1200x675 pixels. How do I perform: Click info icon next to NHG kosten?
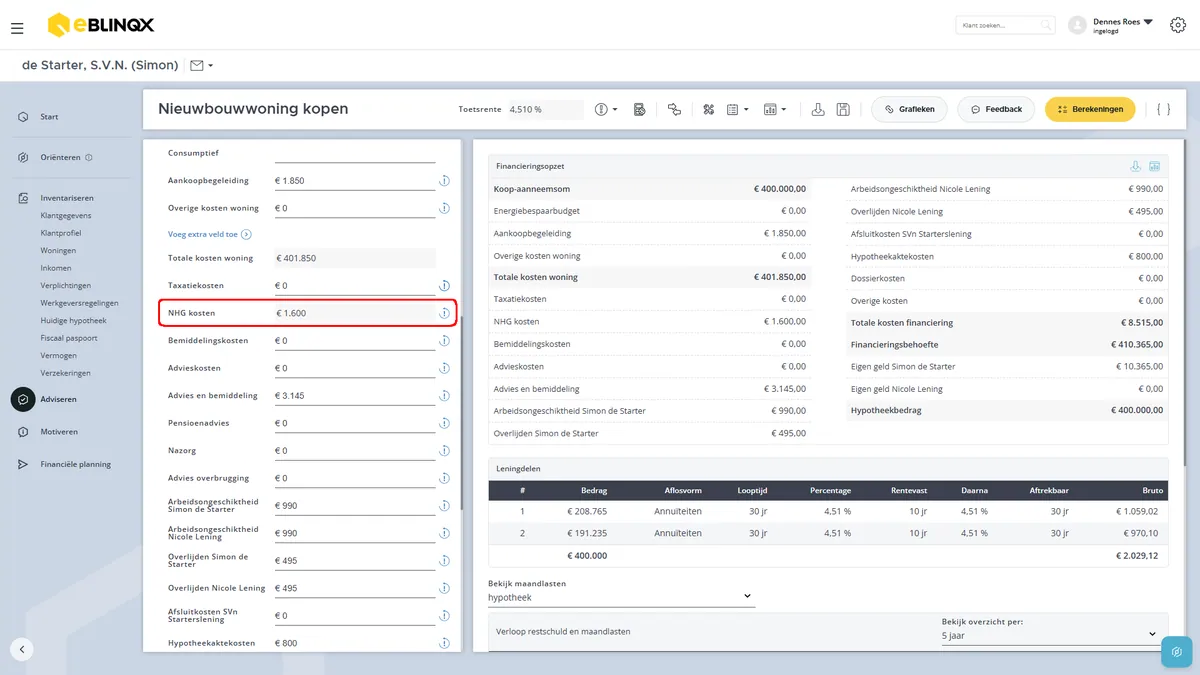point(443,313)
